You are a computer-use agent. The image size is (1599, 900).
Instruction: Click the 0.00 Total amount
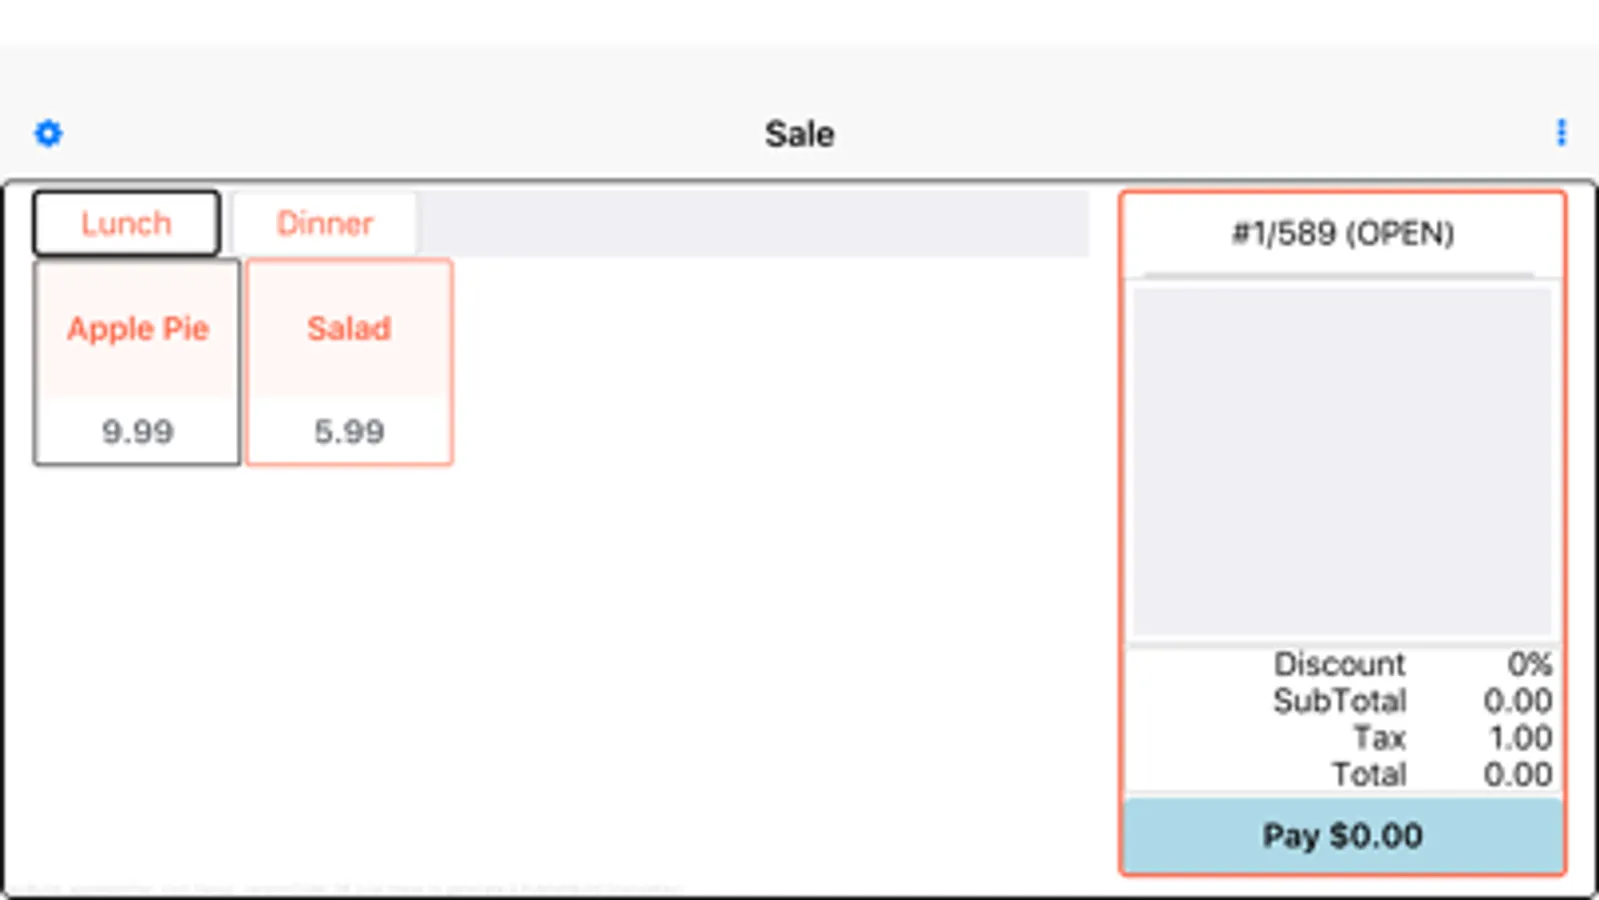(x=1517, y=775)
